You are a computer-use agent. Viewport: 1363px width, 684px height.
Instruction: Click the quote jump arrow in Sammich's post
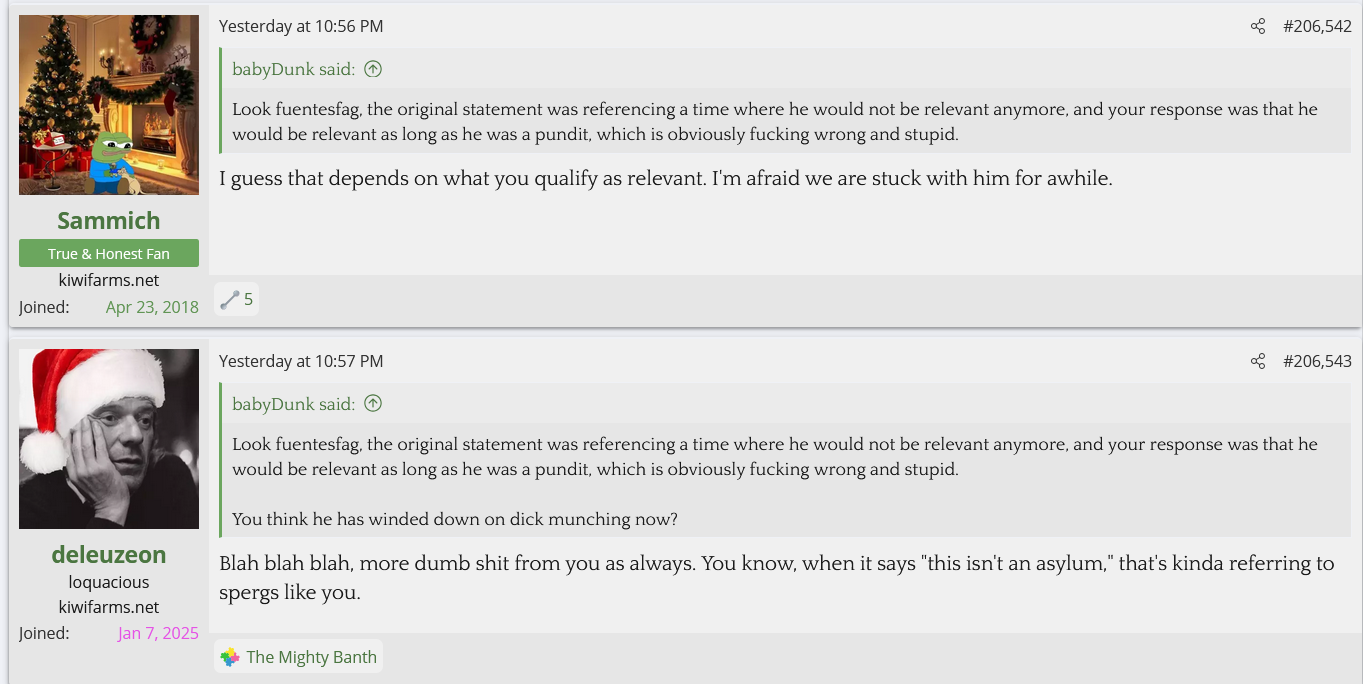(x=373, y=69)
